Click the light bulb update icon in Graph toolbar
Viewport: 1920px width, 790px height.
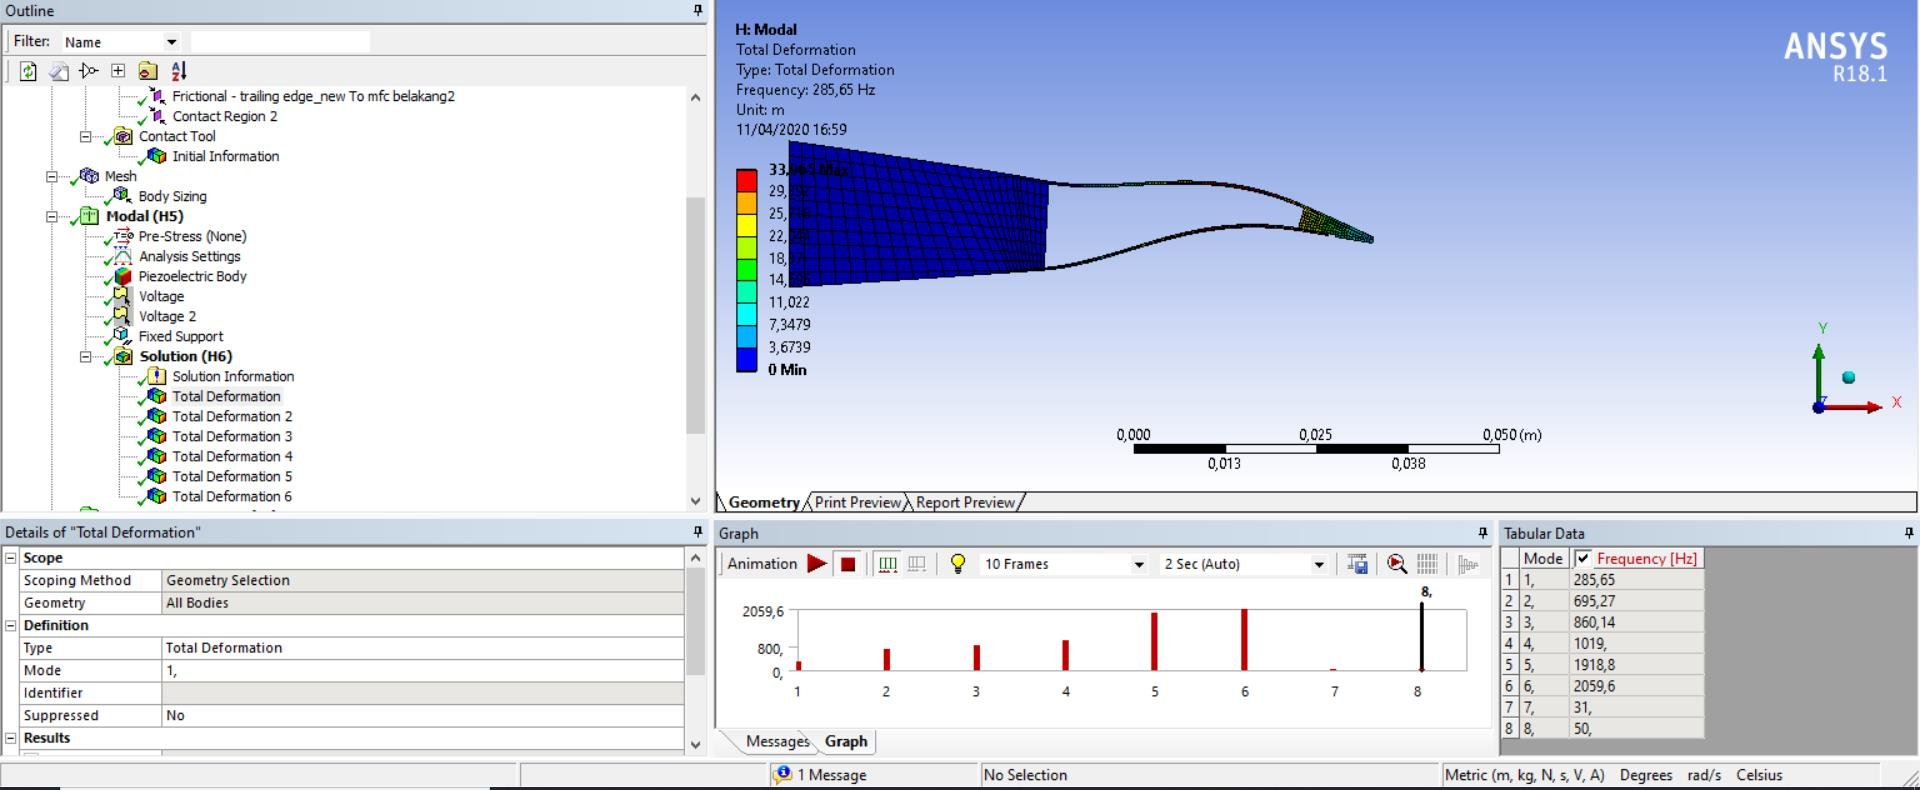(x=958, y=564)
